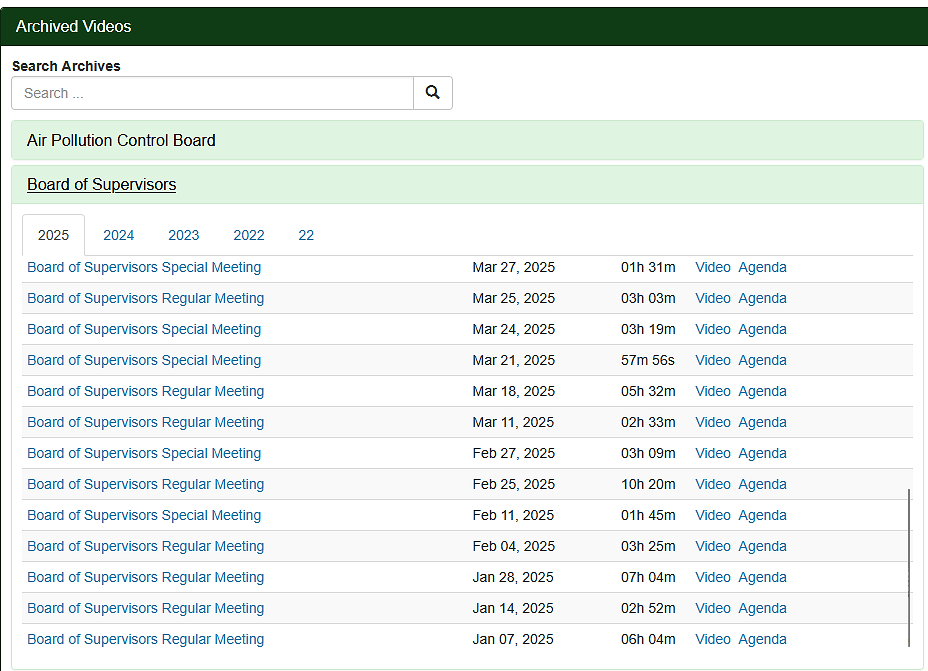
Task: Switch to the 2024 tab
Action: [119, 235]
